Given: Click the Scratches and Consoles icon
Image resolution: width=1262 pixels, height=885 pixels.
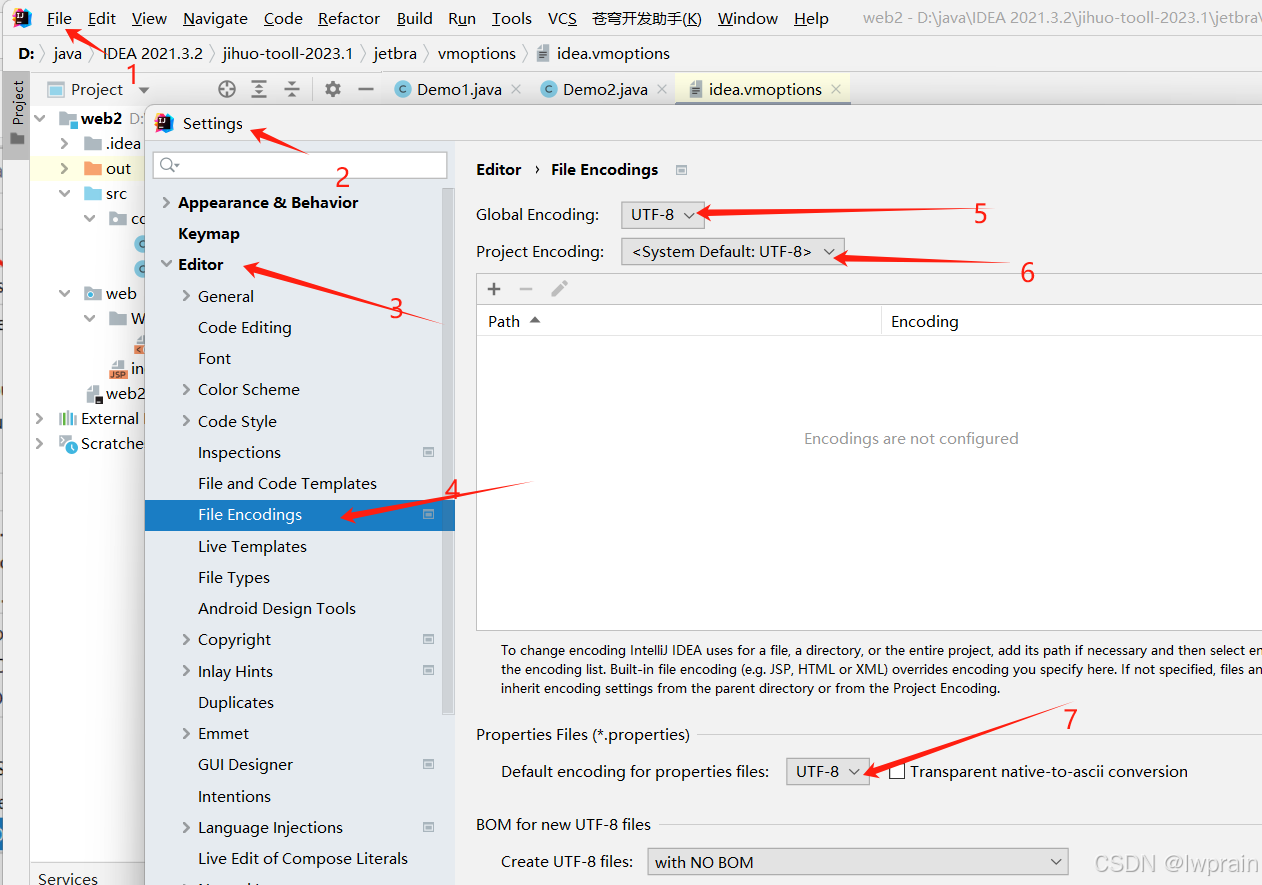Looking at the screenshot, I should pyautogui.click(x=68, y=444).
